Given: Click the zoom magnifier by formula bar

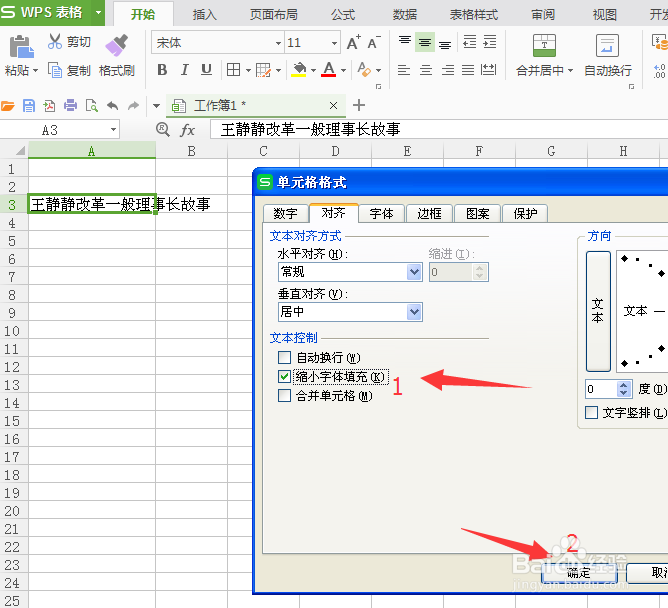Looking at the screenshot, I should tap(163, 129).
